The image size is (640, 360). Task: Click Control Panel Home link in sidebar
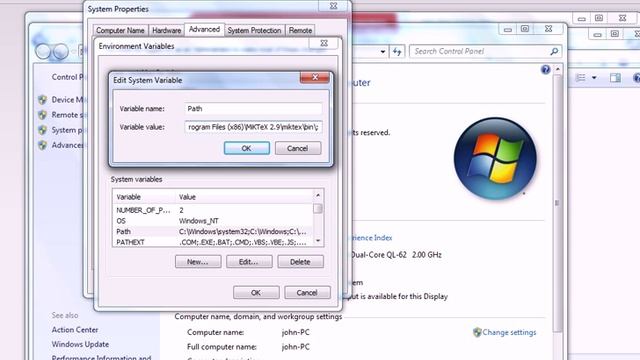pyautogui.click(x=68, y=77)
